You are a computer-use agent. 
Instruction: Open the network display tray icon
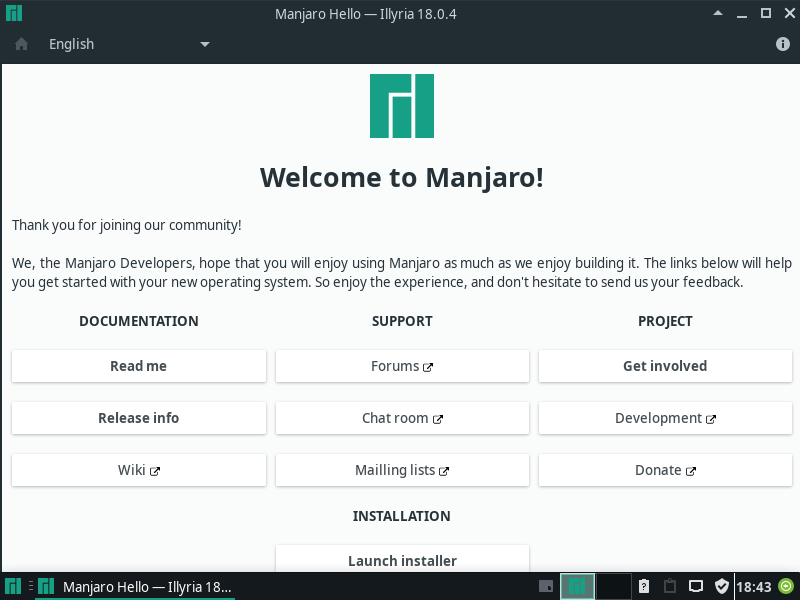click(695, 586)
